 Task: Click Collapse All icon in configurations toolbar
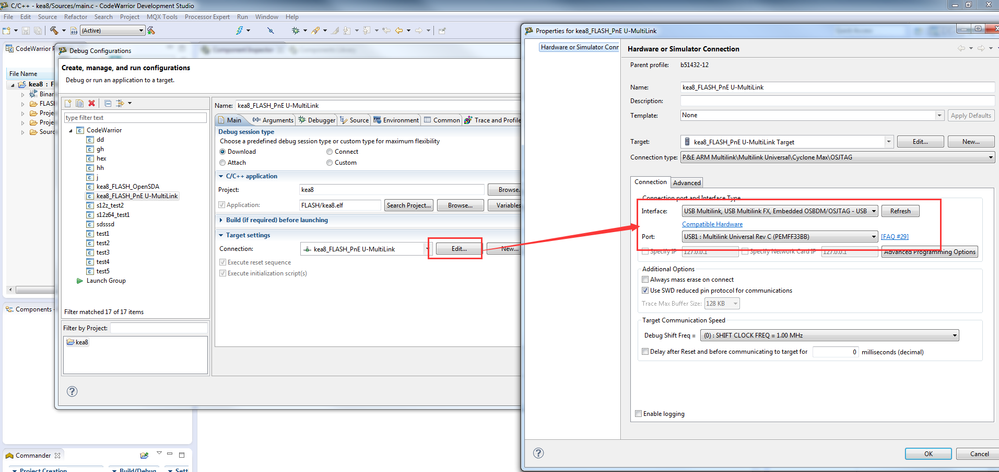(x=108, y=103)
